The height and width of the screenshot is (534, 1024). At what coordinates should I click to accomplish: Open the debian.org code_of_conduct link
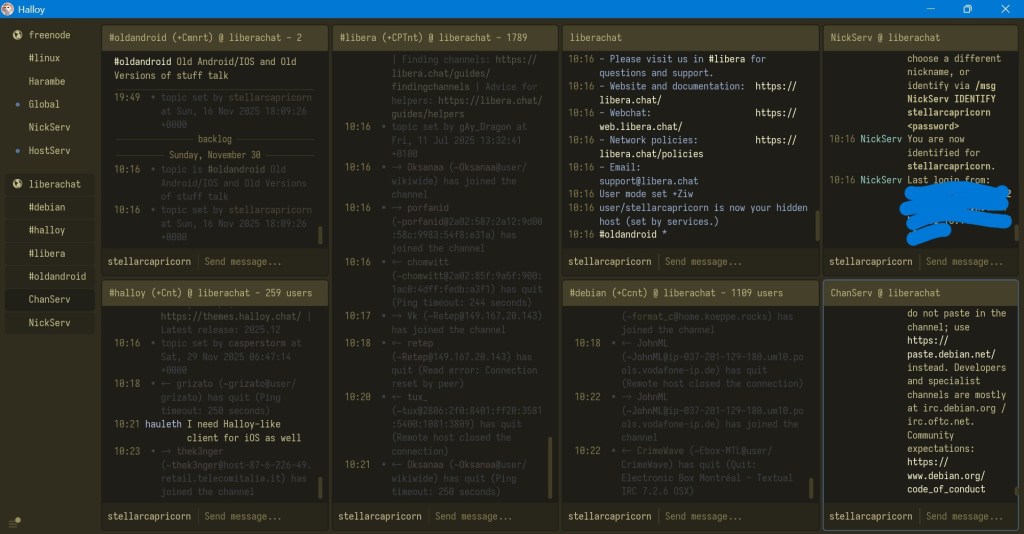click(x=946, y=476)
